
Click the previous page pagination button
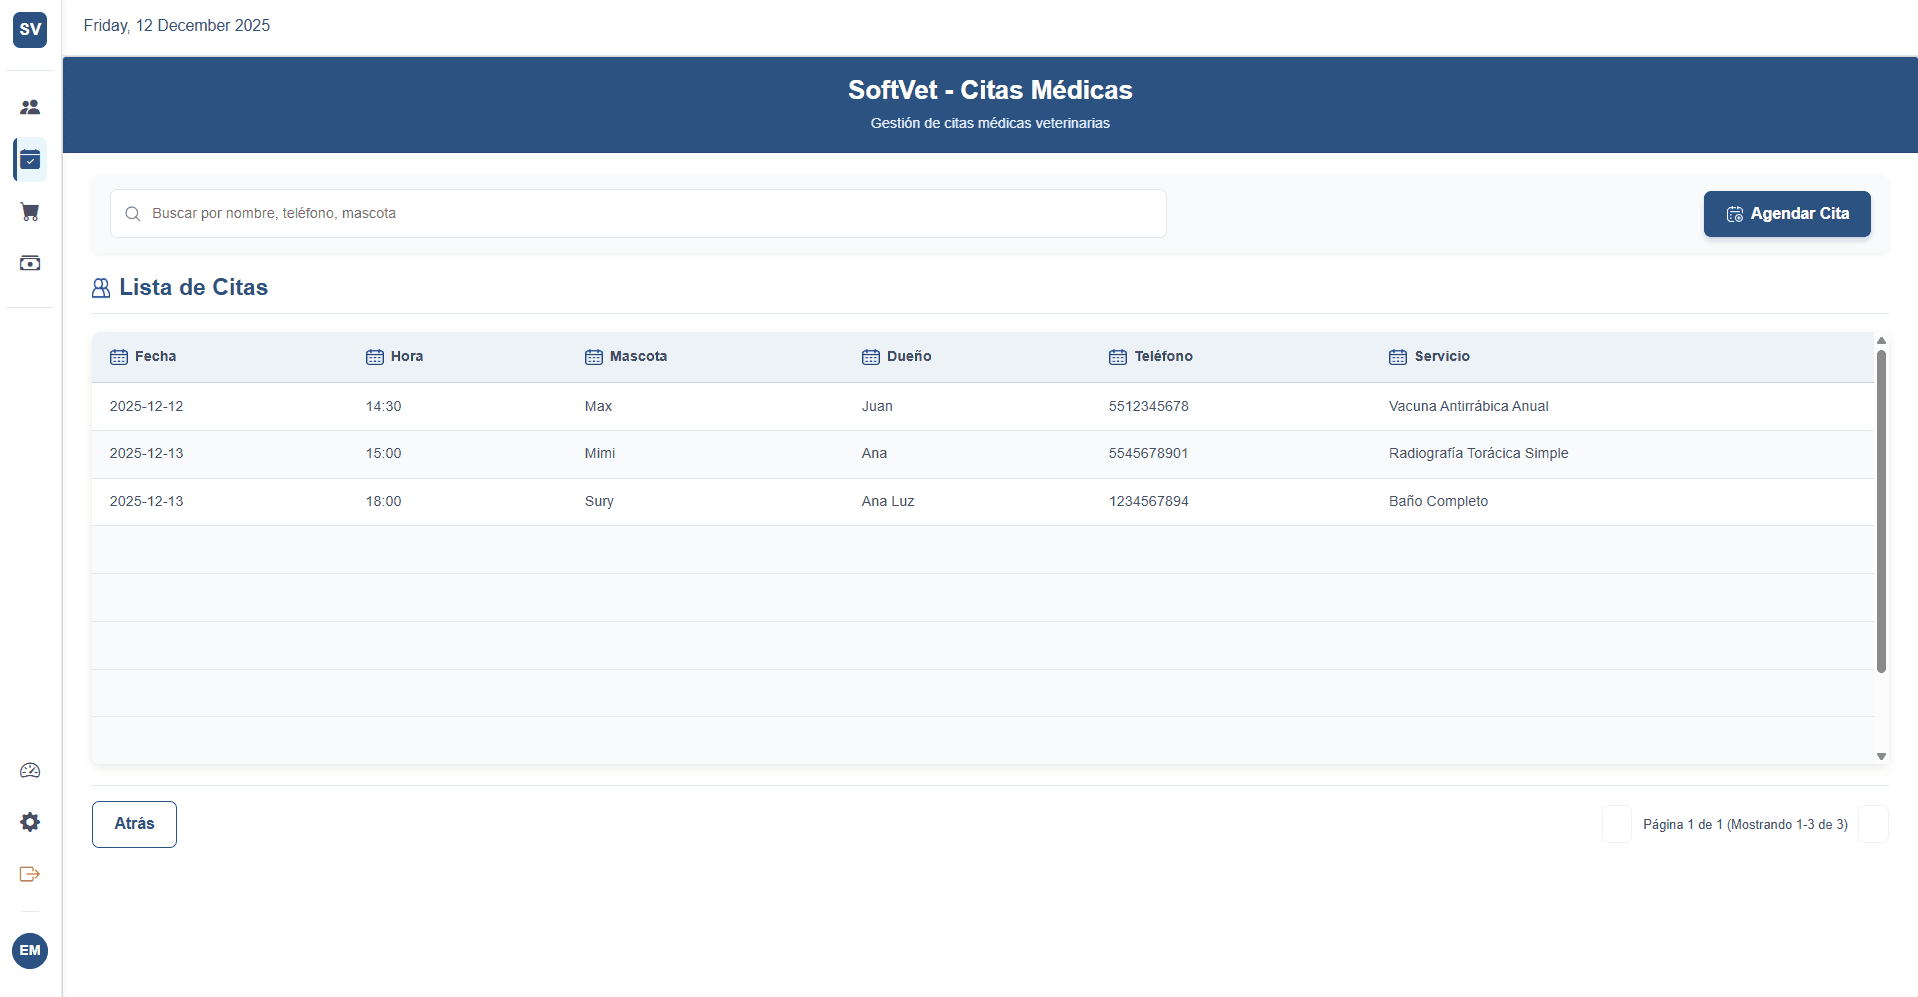[x=1616, y=824]
